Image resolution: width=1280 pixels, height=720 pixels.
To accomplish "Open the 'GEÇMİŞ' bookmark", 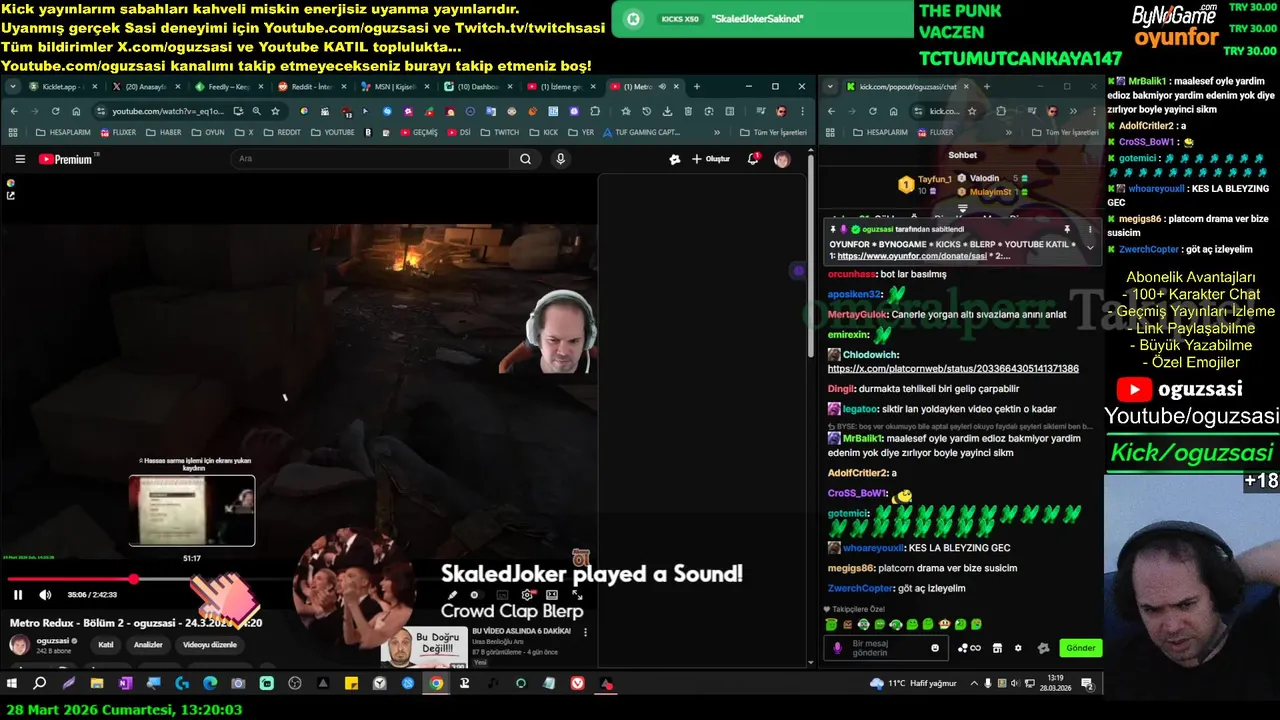I will pos(419,132).
